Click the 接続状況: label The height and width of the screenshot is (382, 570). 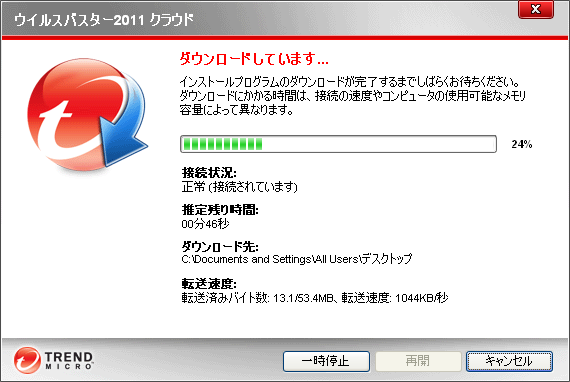[209, 172]
